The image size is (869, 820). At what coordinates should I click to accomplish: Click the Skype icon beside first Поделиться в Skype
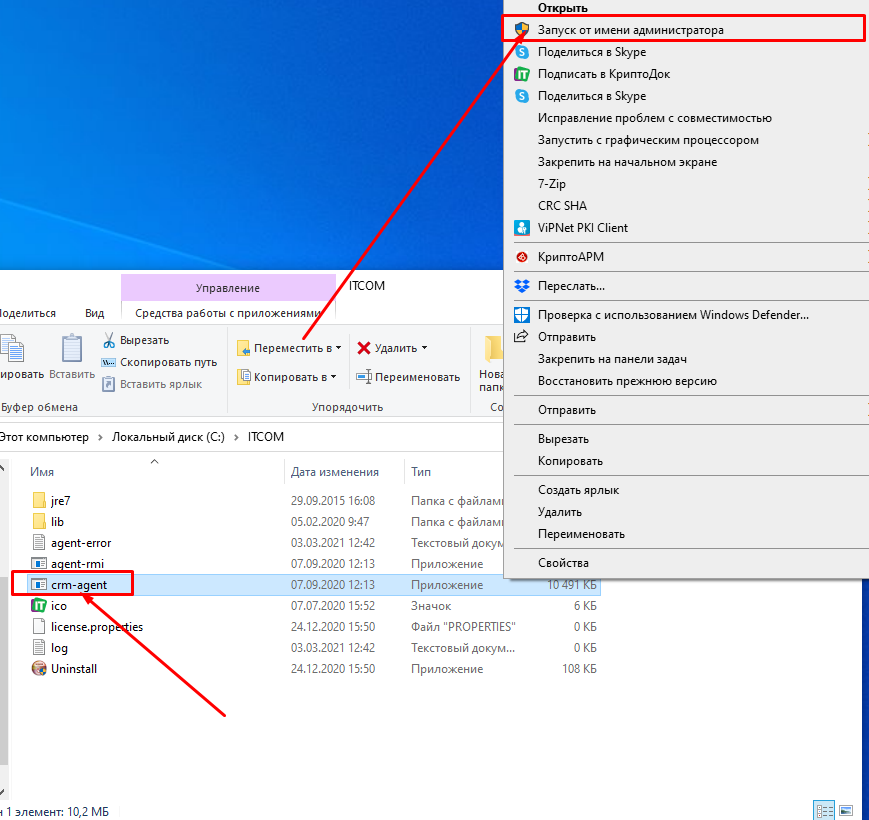click(521, 52)
